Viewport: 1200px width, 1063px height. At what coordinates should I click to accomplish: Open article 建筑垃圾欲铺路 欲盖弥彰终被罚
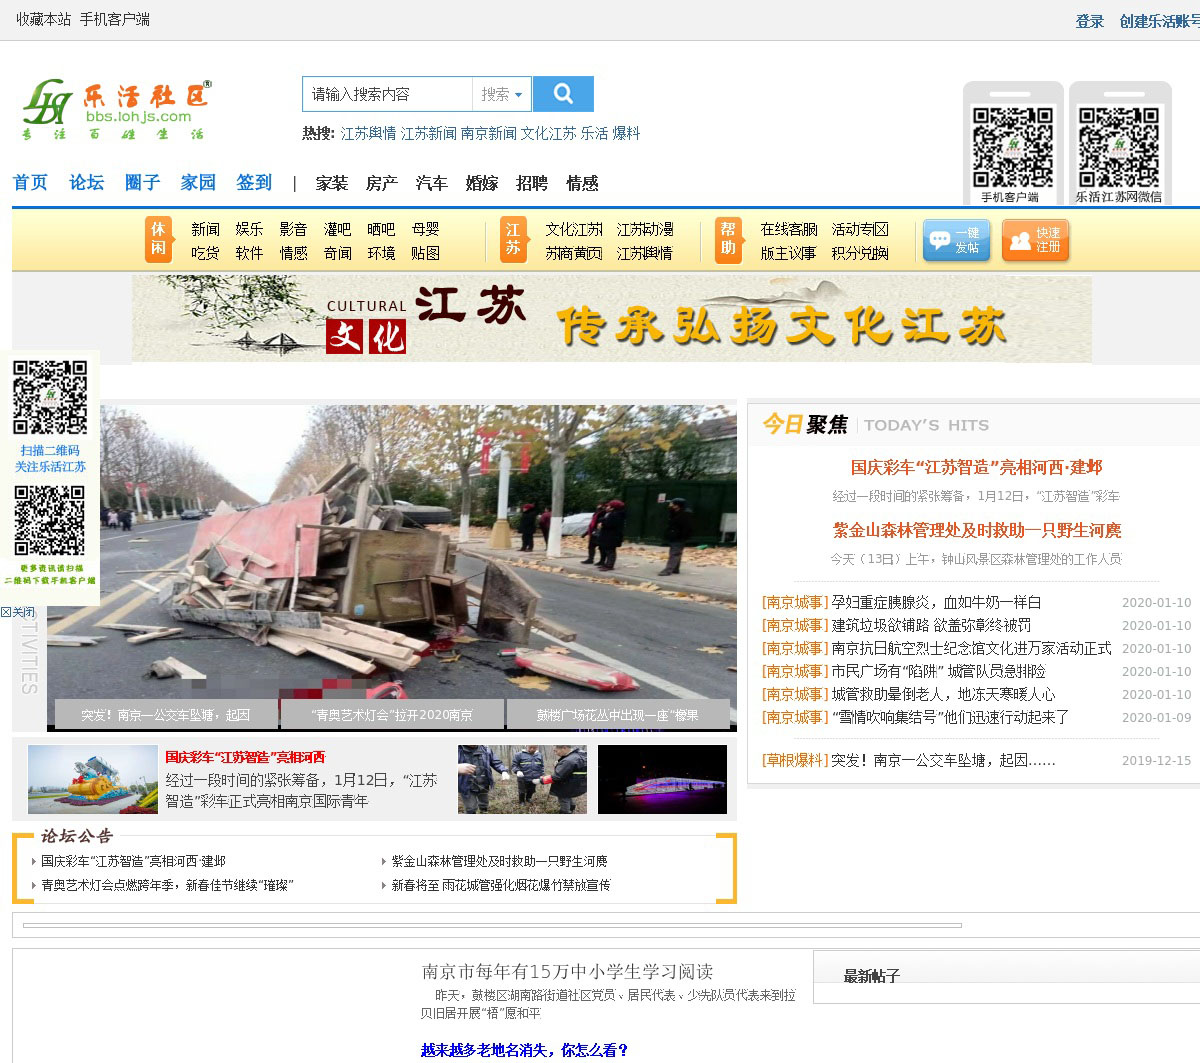pos(931,625)
